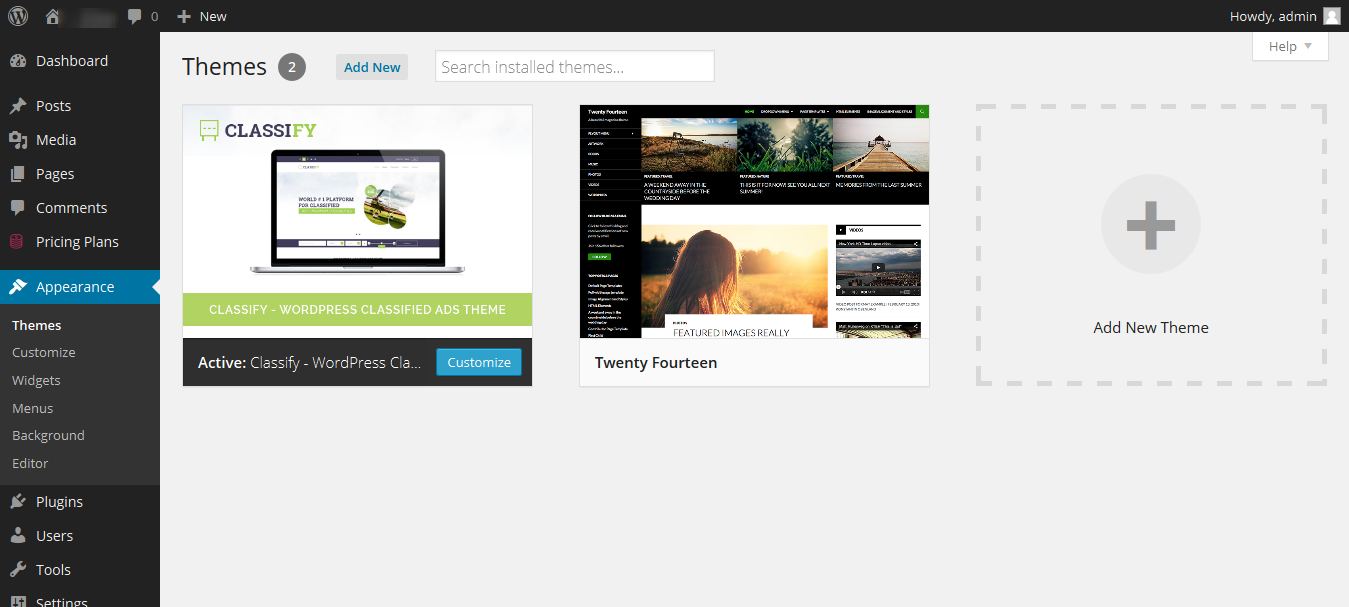Viewport: 1349px width, 607px height.
Task: Open Background under Appearance
Action: coord(48,436)
